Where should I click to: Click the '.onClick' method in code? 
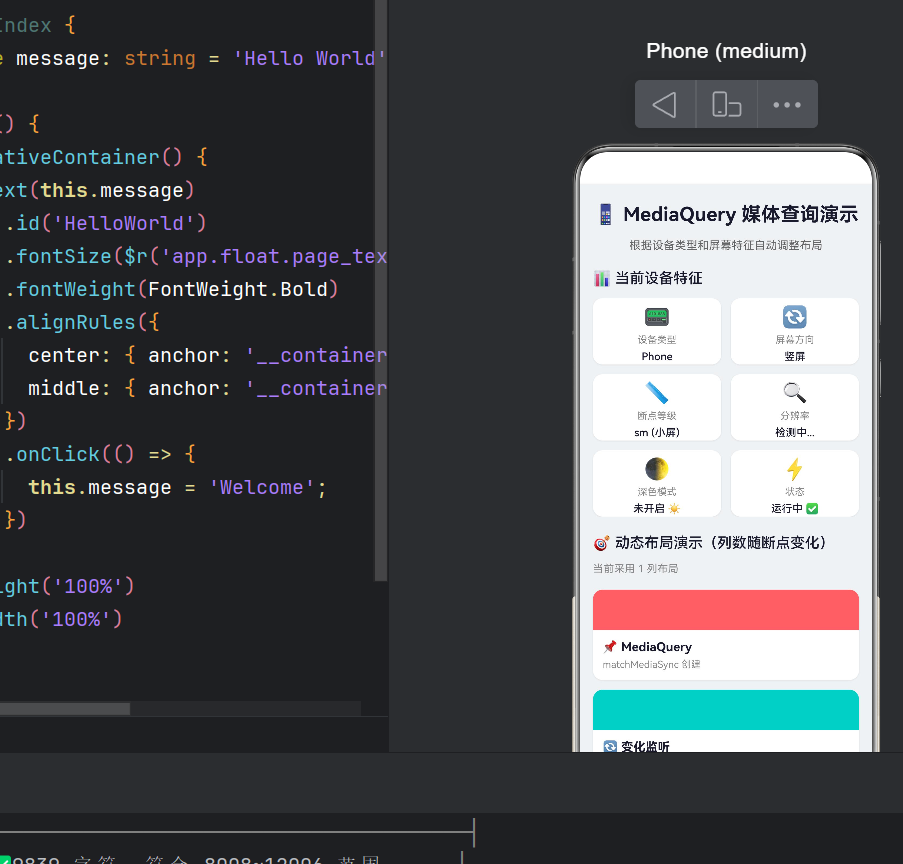(x=52, y=454)
